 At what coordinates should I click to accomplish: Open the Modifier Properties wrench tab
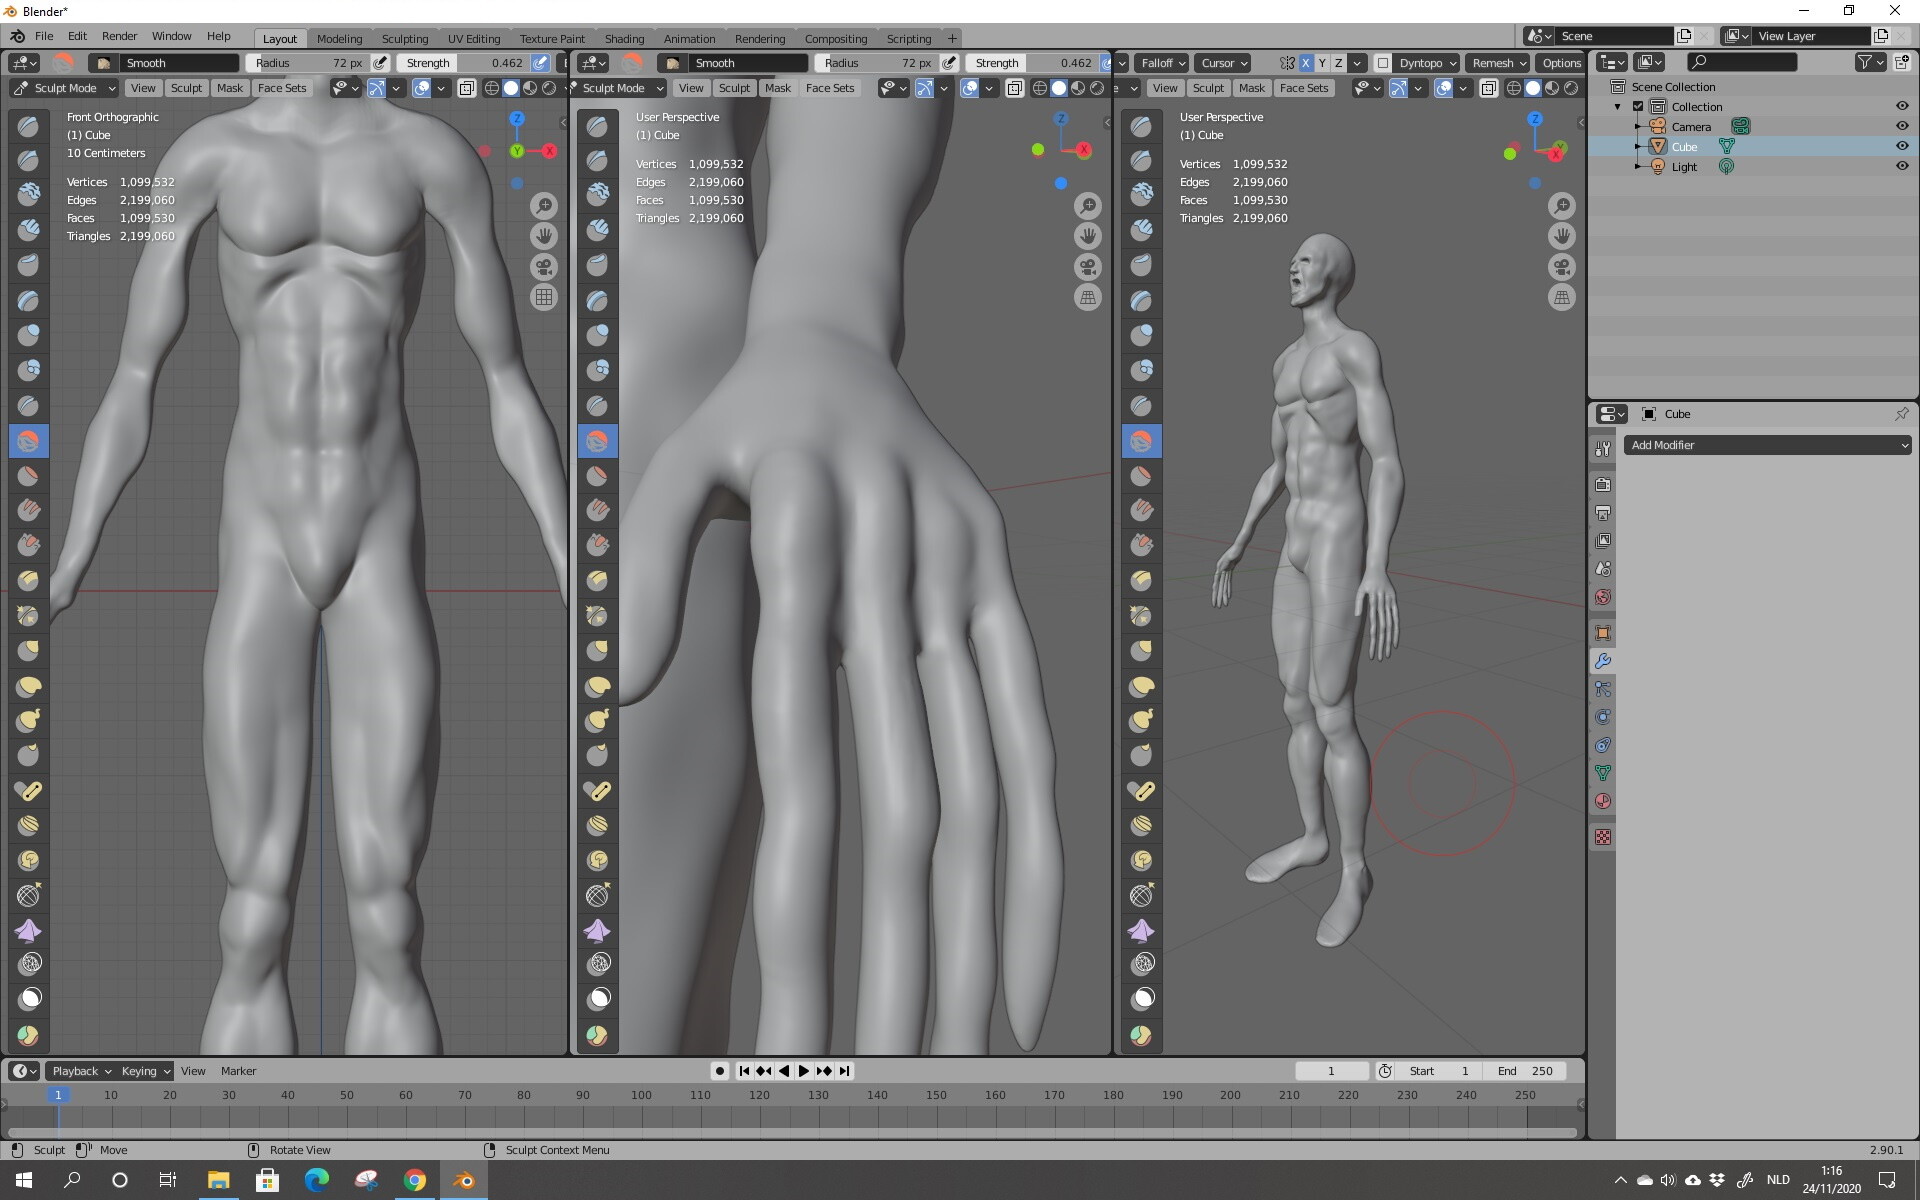click(x=1603, y=661)
